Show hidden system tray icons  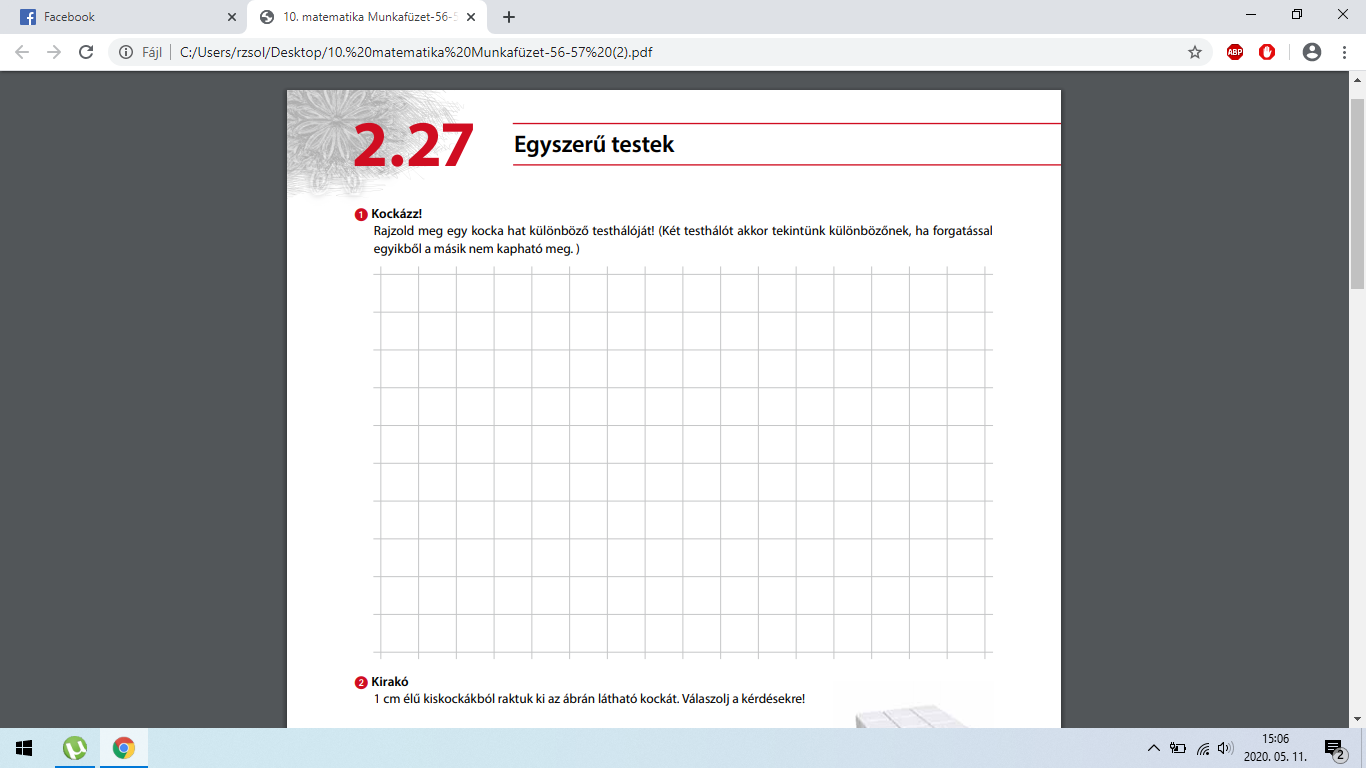[x=1153, y=748]
